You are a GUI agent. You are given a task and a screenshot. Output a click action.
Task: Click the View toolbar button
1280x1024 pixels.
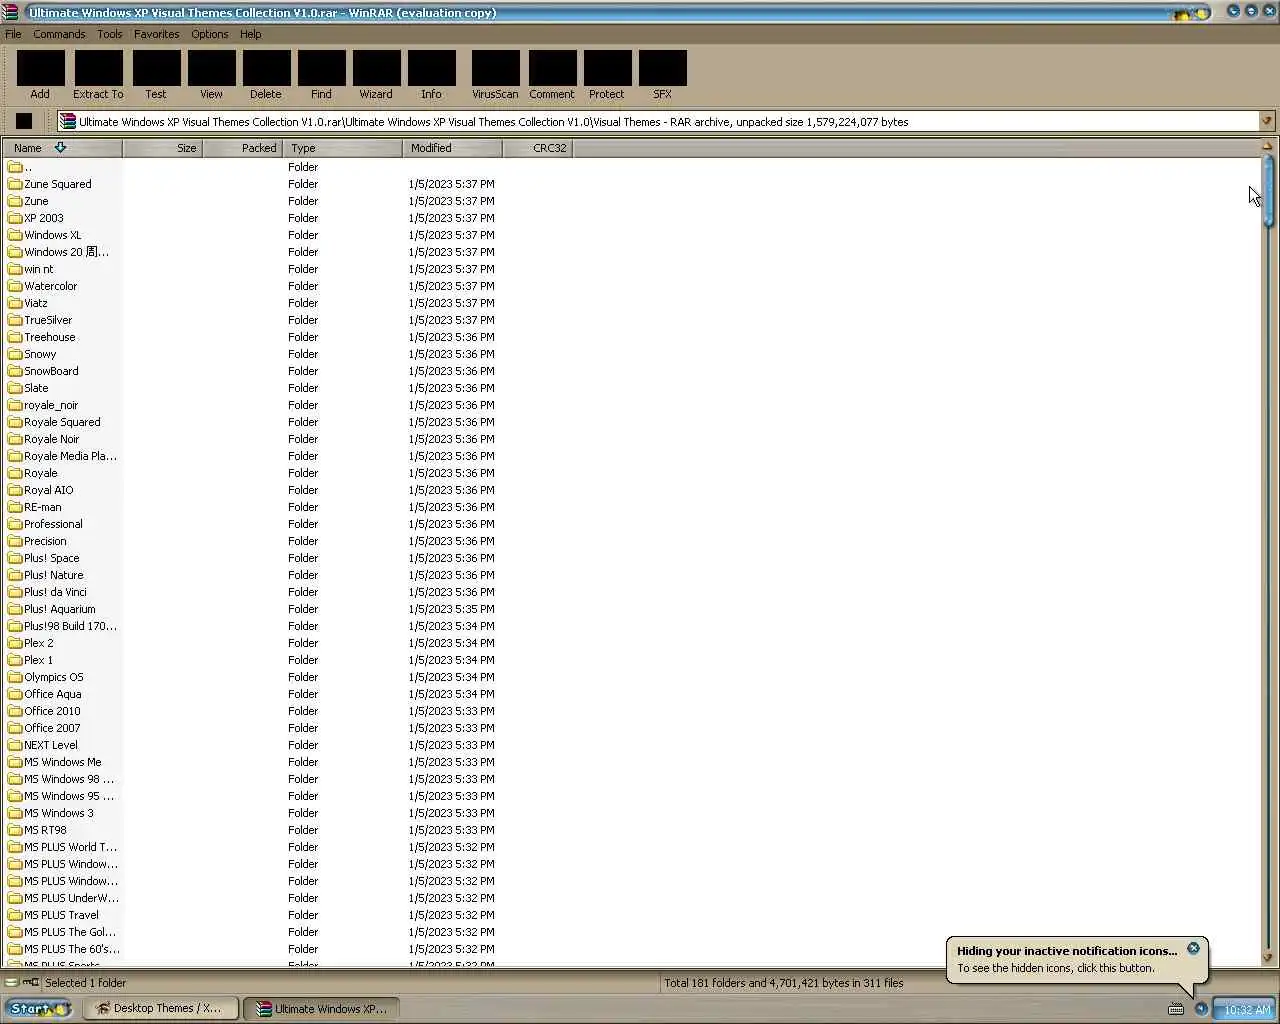point(211,75)
